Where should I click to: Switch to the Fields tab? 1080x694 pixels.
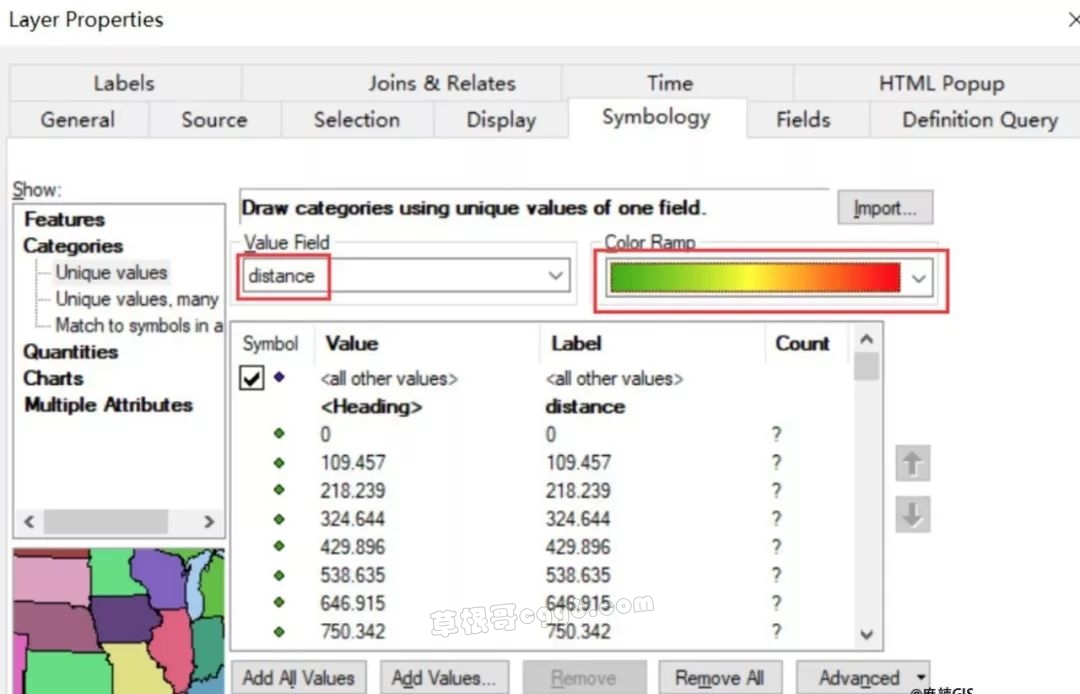click(x=803, y=120)
